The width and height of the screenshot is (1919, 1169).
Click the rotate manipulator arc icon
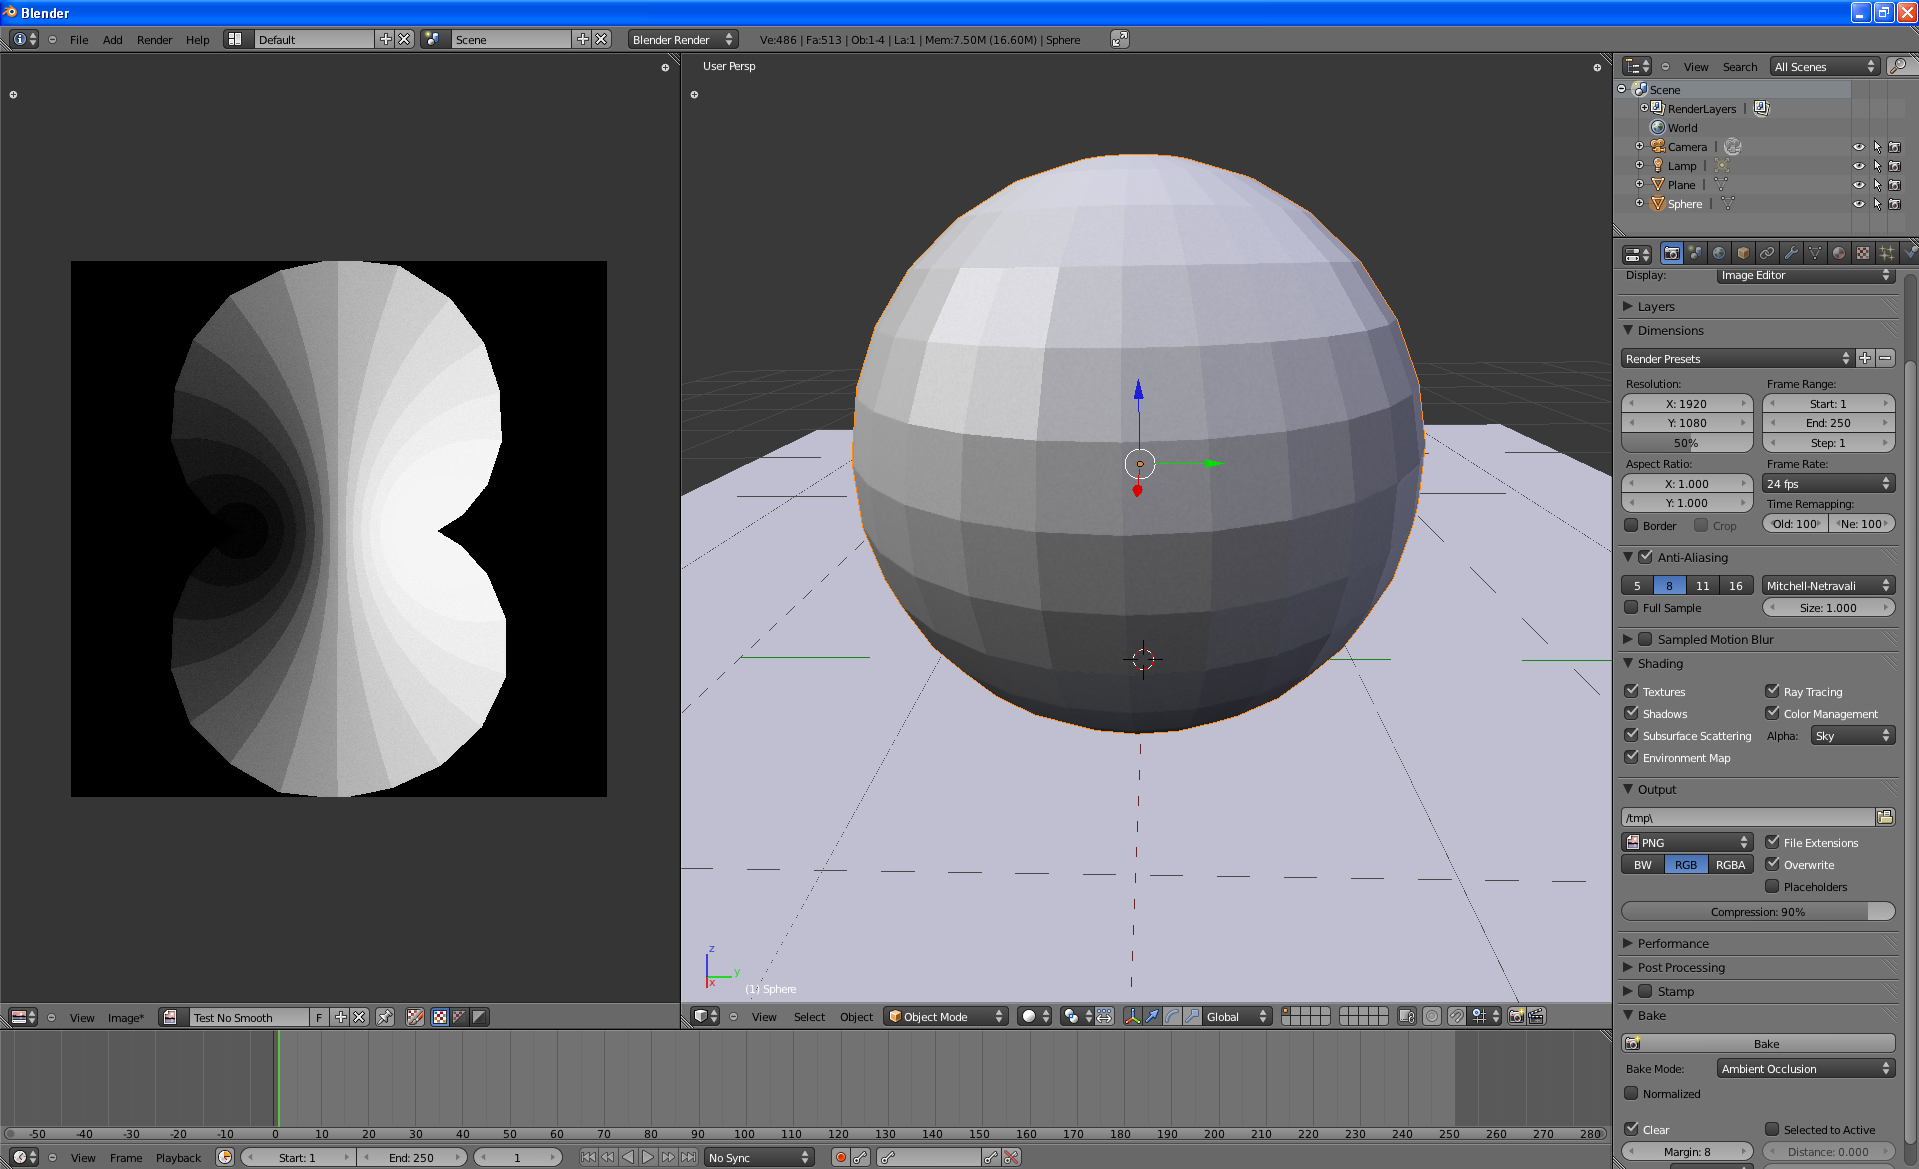pyautogui.click(x=1172, y=1016)
